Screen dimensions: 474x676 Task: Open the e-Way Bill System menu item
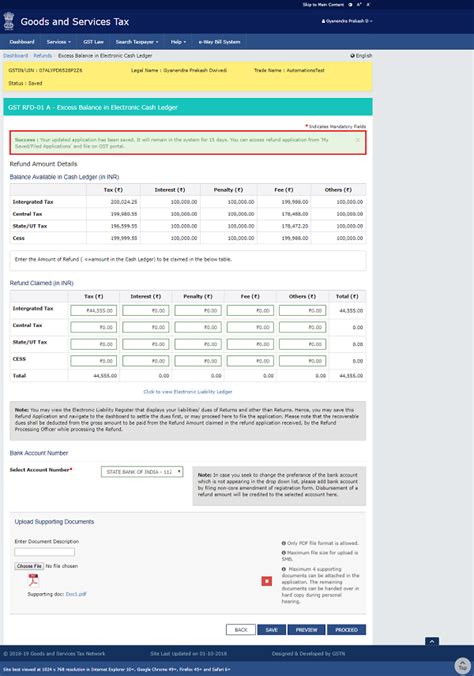click(x=220, y=42)
